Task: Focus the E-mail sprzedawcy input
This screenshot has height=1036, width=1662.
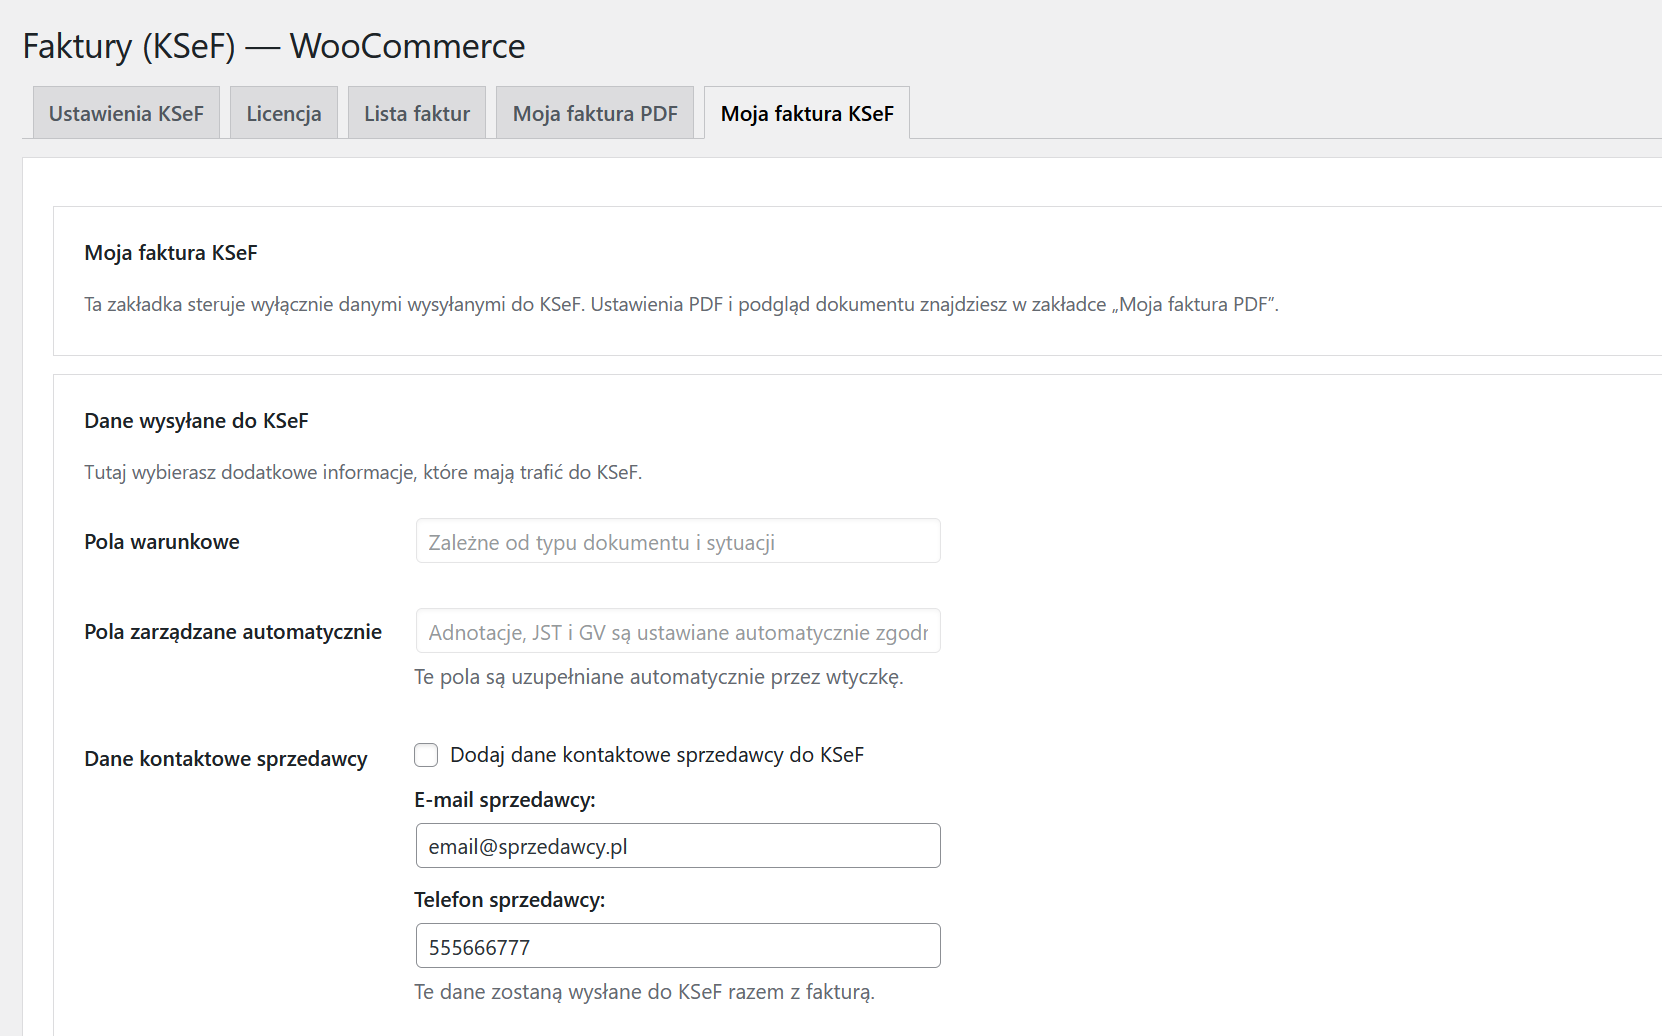Action: [x=678, y=846]
